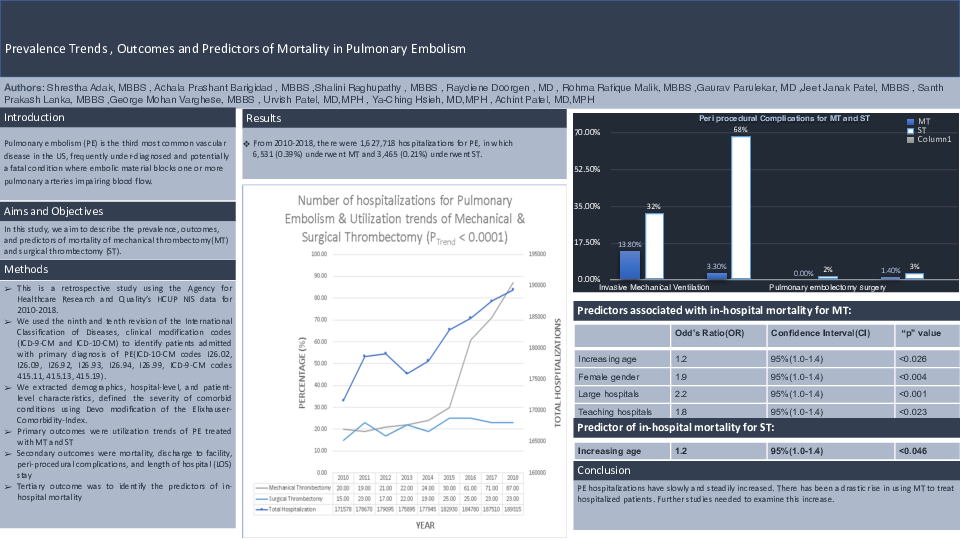Click the Teaching hospitals row label
The height and width of the screenshot is (540, 960).
pos(620,411)
